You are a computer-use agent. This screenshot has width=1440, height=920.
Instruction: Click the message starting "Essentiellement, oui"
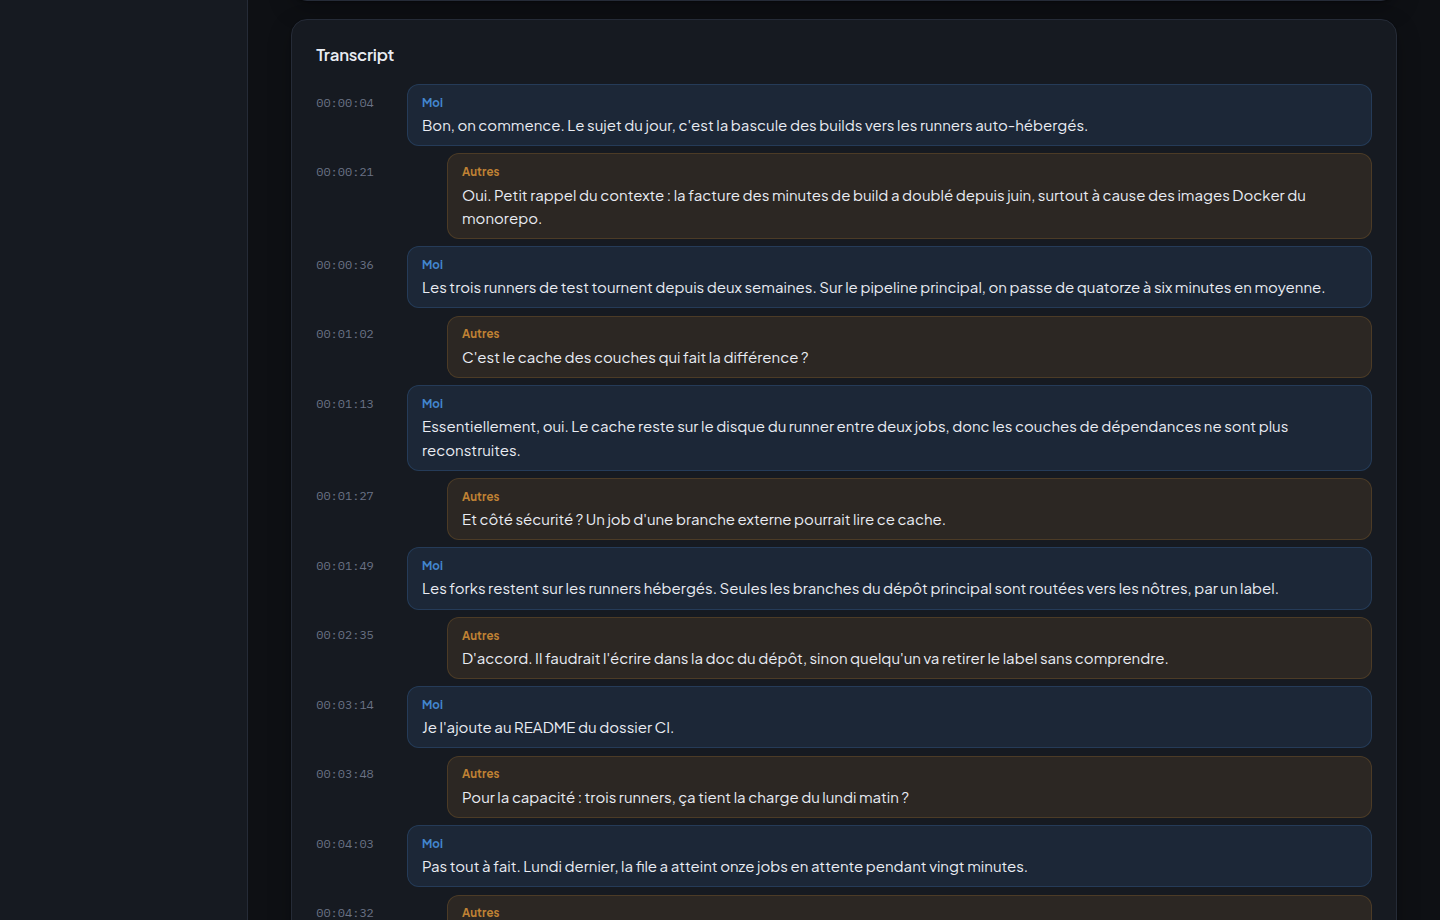(889, 428)
